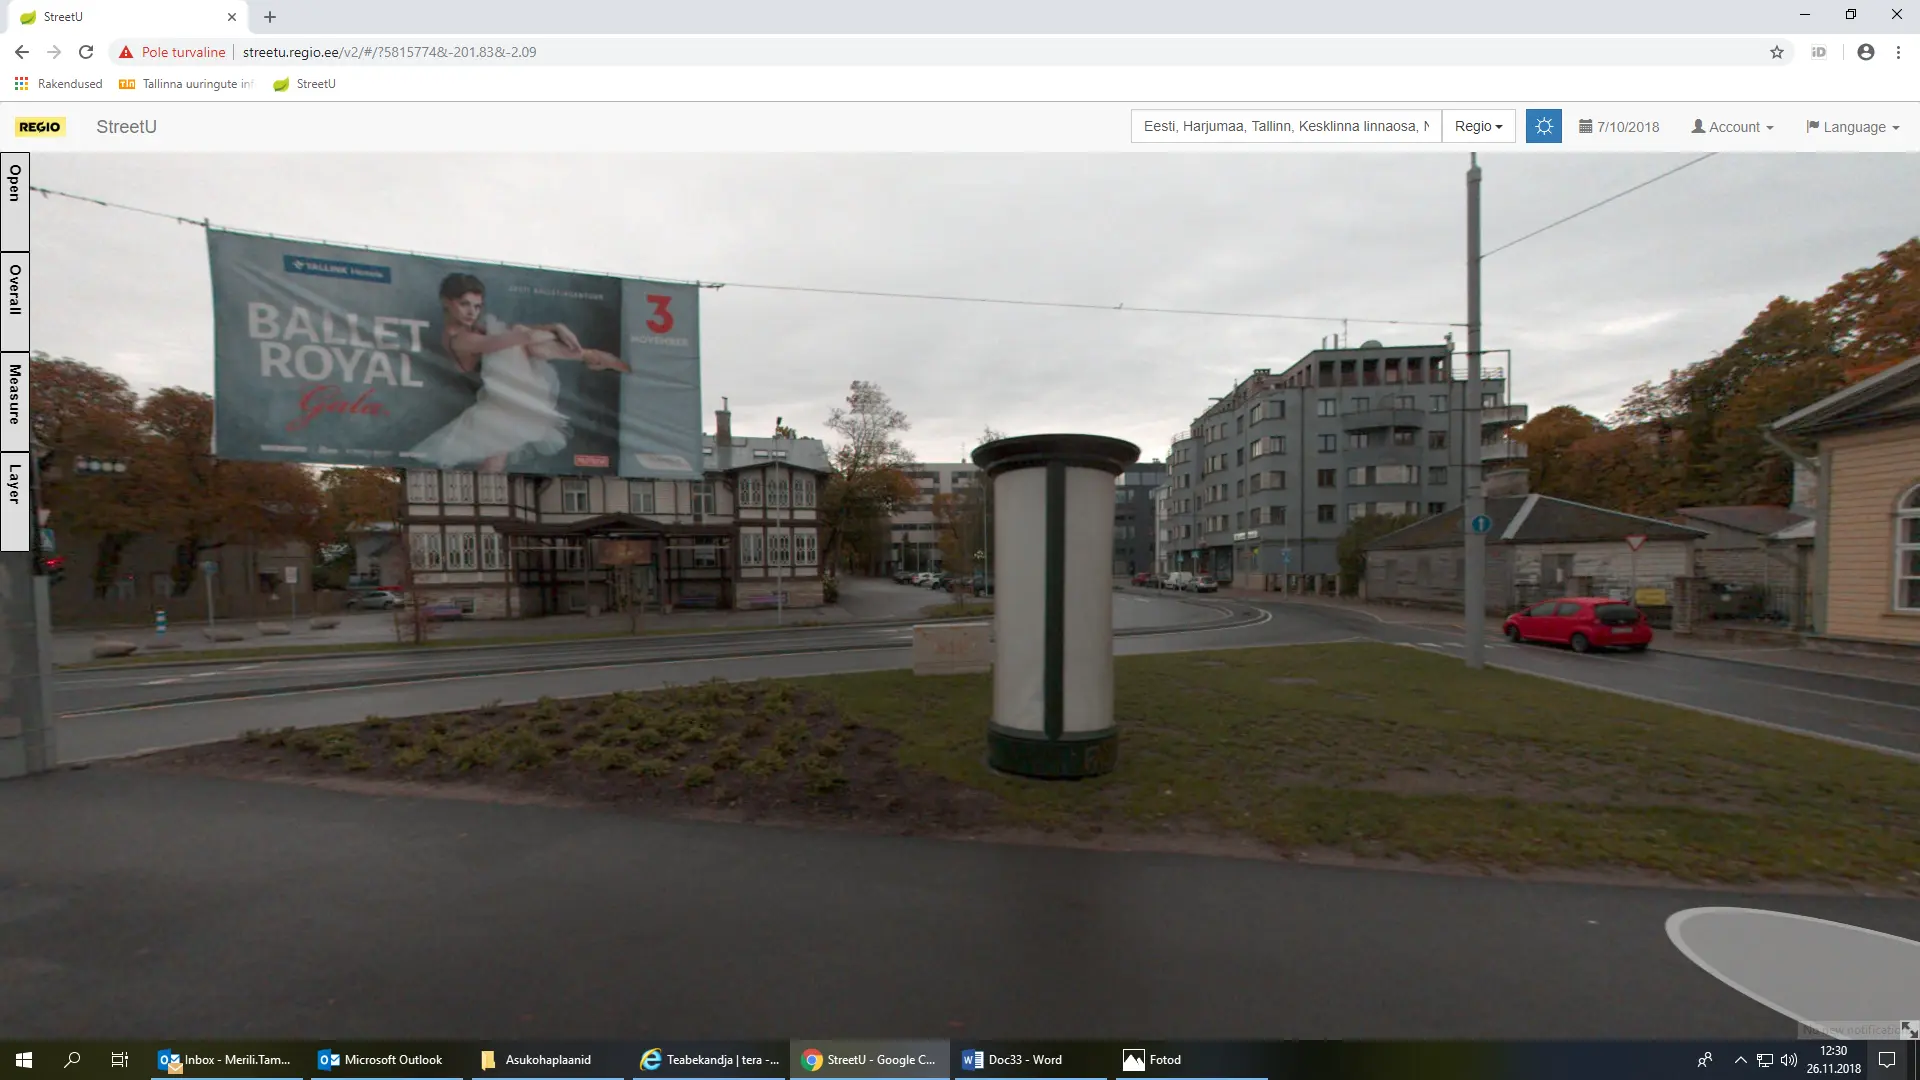Bookmark page with the star icon
The width and height of the screenshot is (1920, 1080).
[x=1777, y=52]
